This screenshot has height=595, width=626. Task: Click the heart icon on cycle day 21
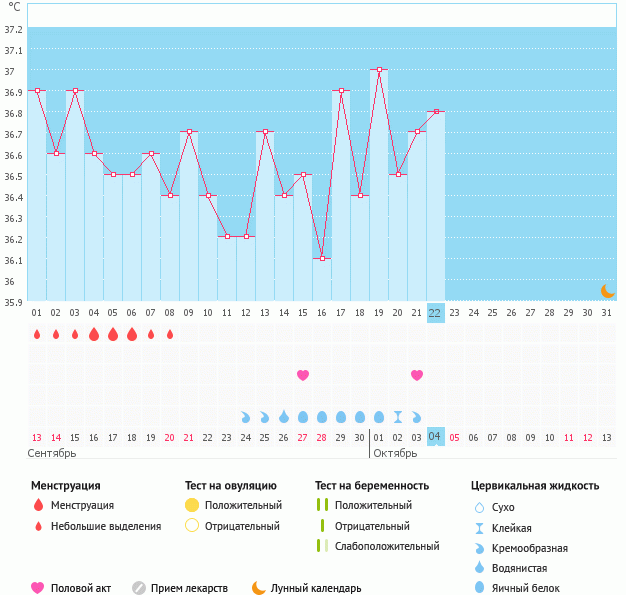coord(417,375)
